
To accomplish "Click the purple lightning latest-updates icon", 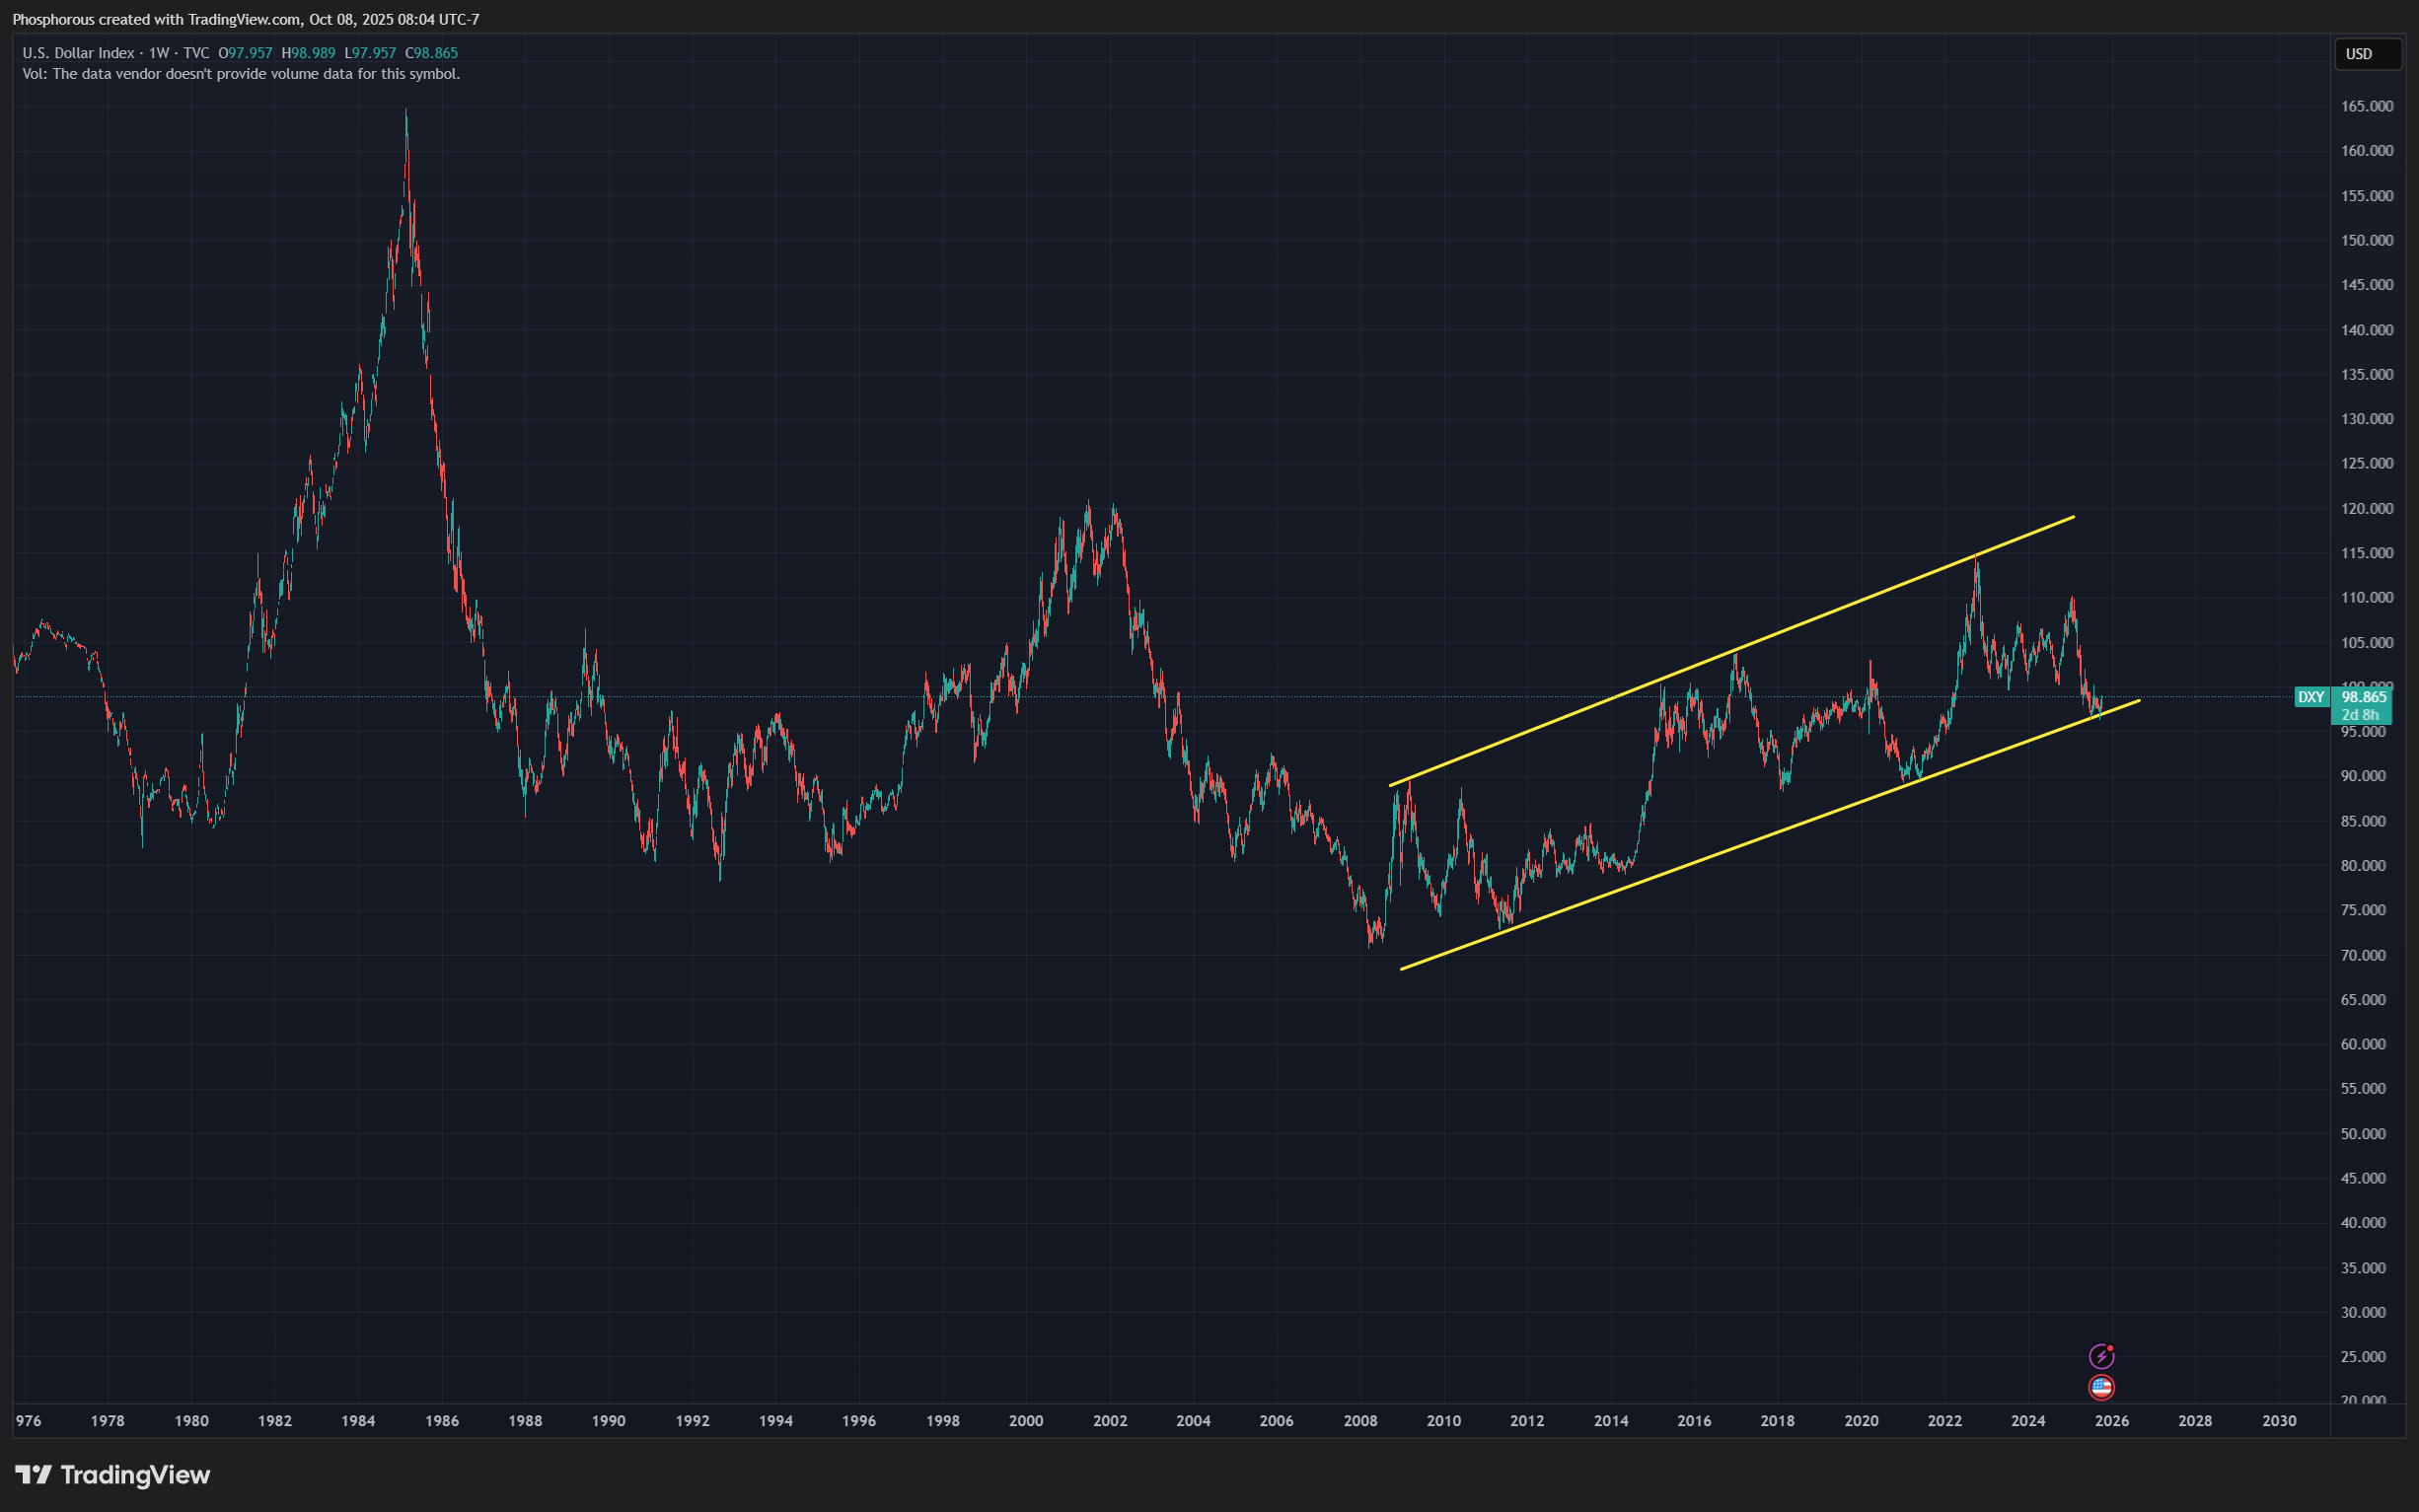I will (2101, 1356).
